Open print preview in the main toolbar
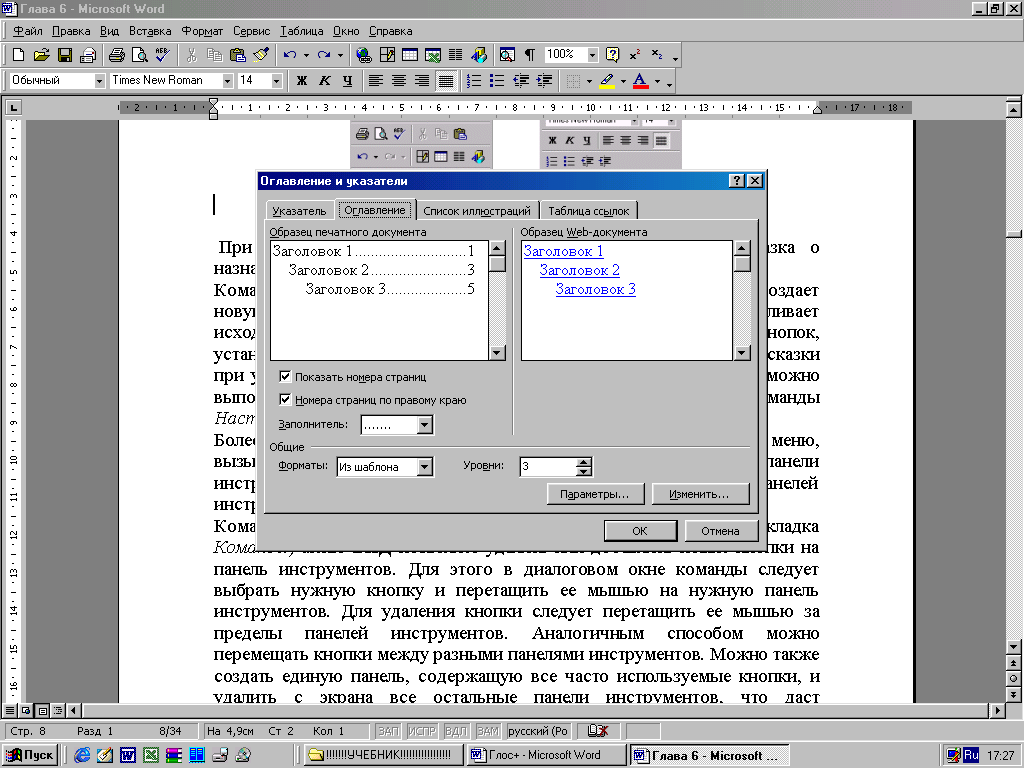The width and height of the screenshot is (1024, 768). [139, 55]
